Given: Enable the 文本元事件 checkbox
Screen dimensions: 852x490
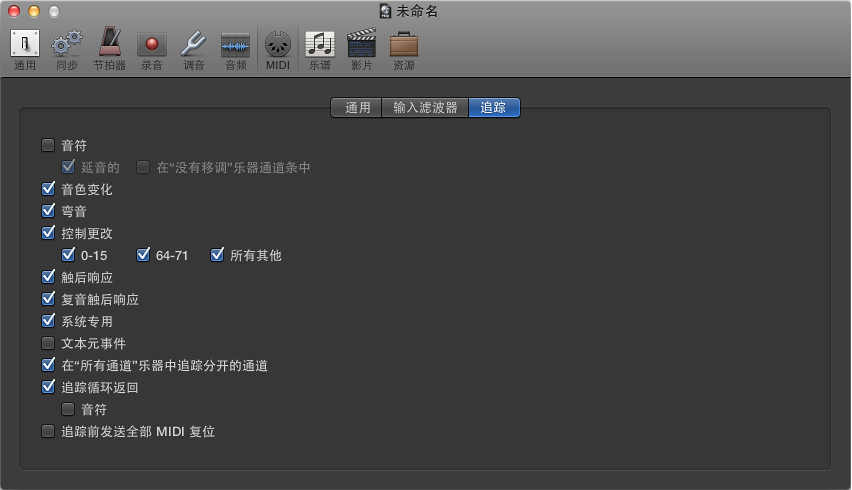Looking at the screenshot, I should (48, 343).
